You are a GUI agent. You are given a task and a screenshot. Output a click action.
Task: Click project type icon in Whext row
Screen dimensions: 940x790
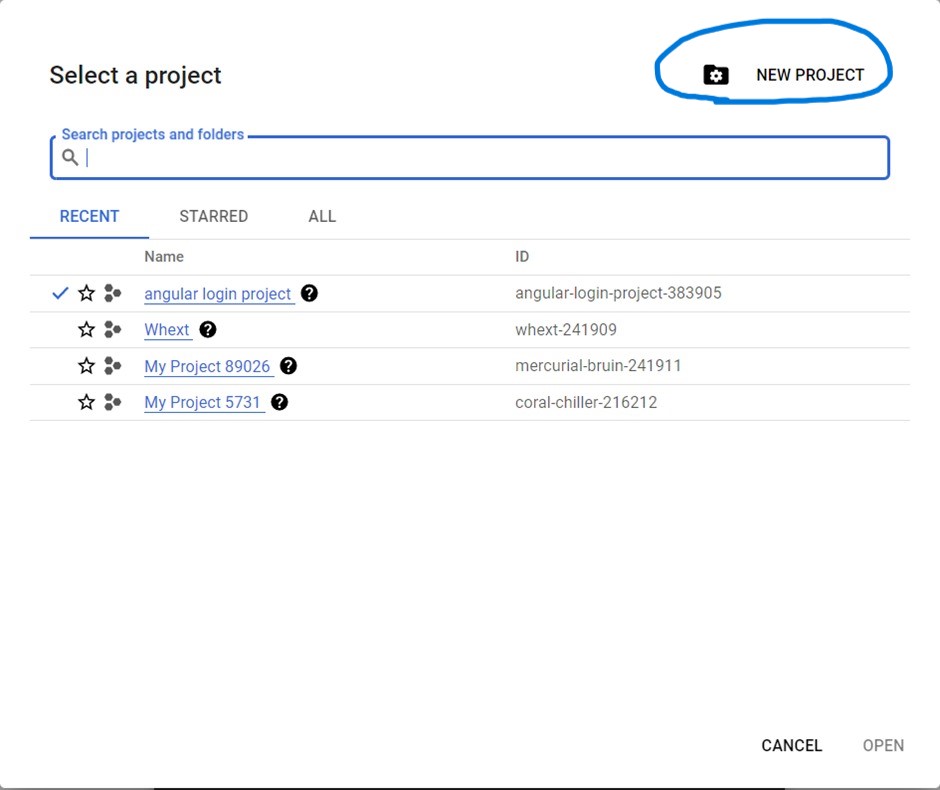pos(112,330)
